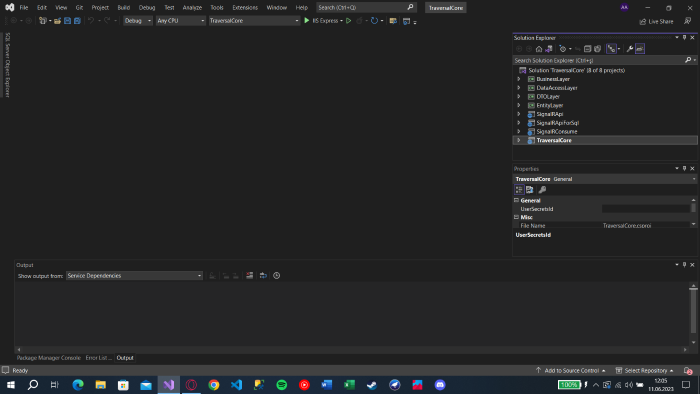Click the timestamp clock icon in Output
Screen dimensions: 700x394
(x=277, y=276)
